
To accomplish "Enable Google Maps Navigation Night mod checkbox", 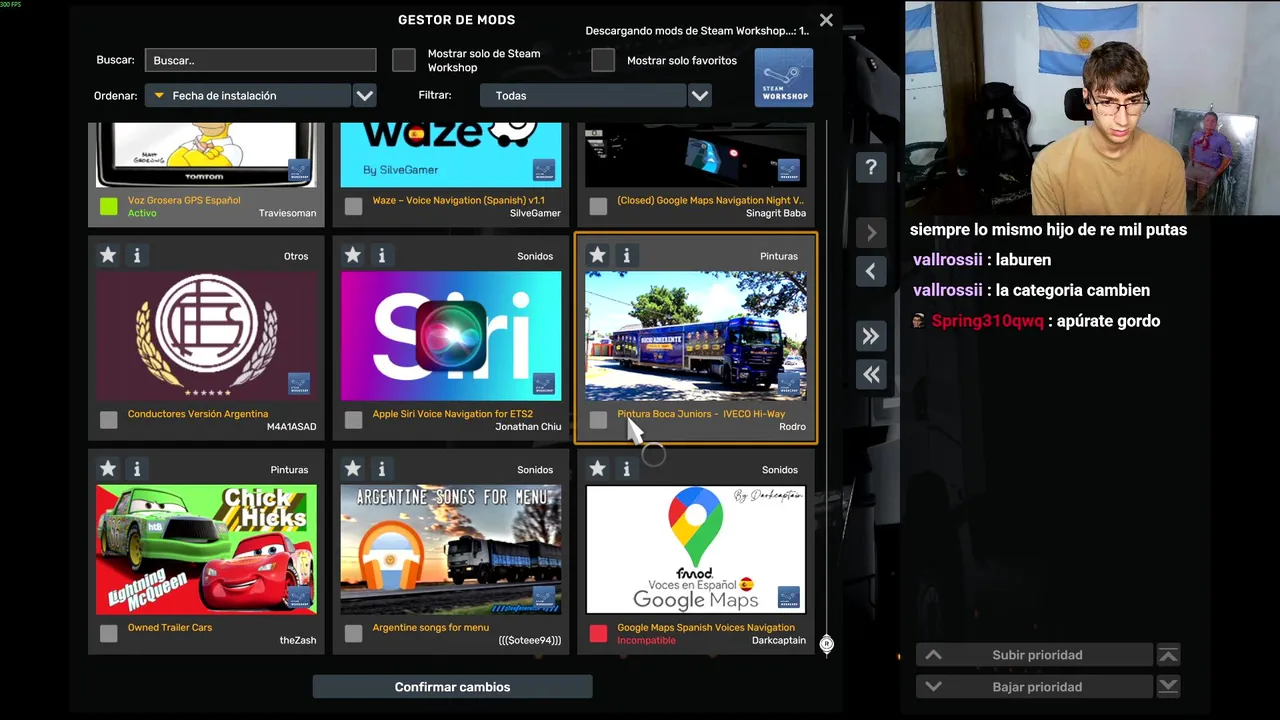I will 599,207.
